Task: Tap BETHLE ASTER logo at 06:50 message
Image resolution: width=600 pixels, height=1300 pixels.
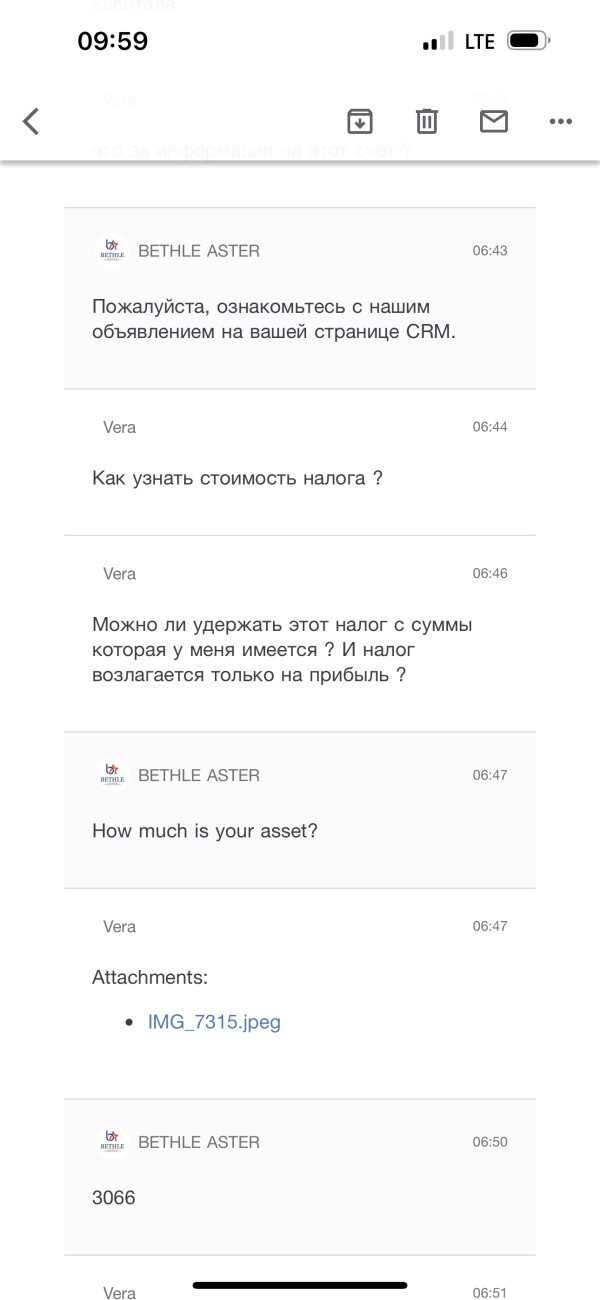Action: pyautogui.click(x=112, y=1142)
